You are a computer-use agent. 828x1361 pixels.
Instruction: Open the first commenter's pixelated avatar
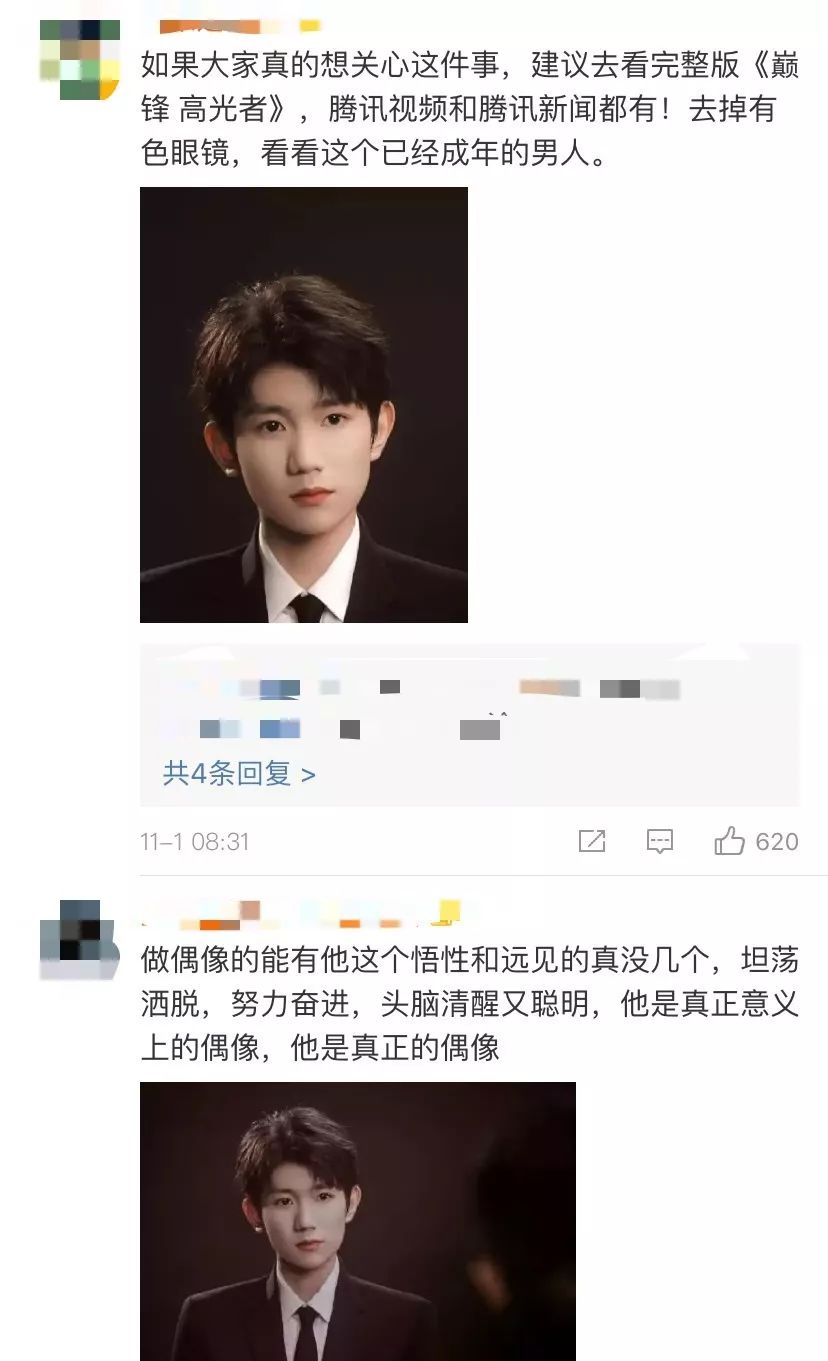point(80,60)
